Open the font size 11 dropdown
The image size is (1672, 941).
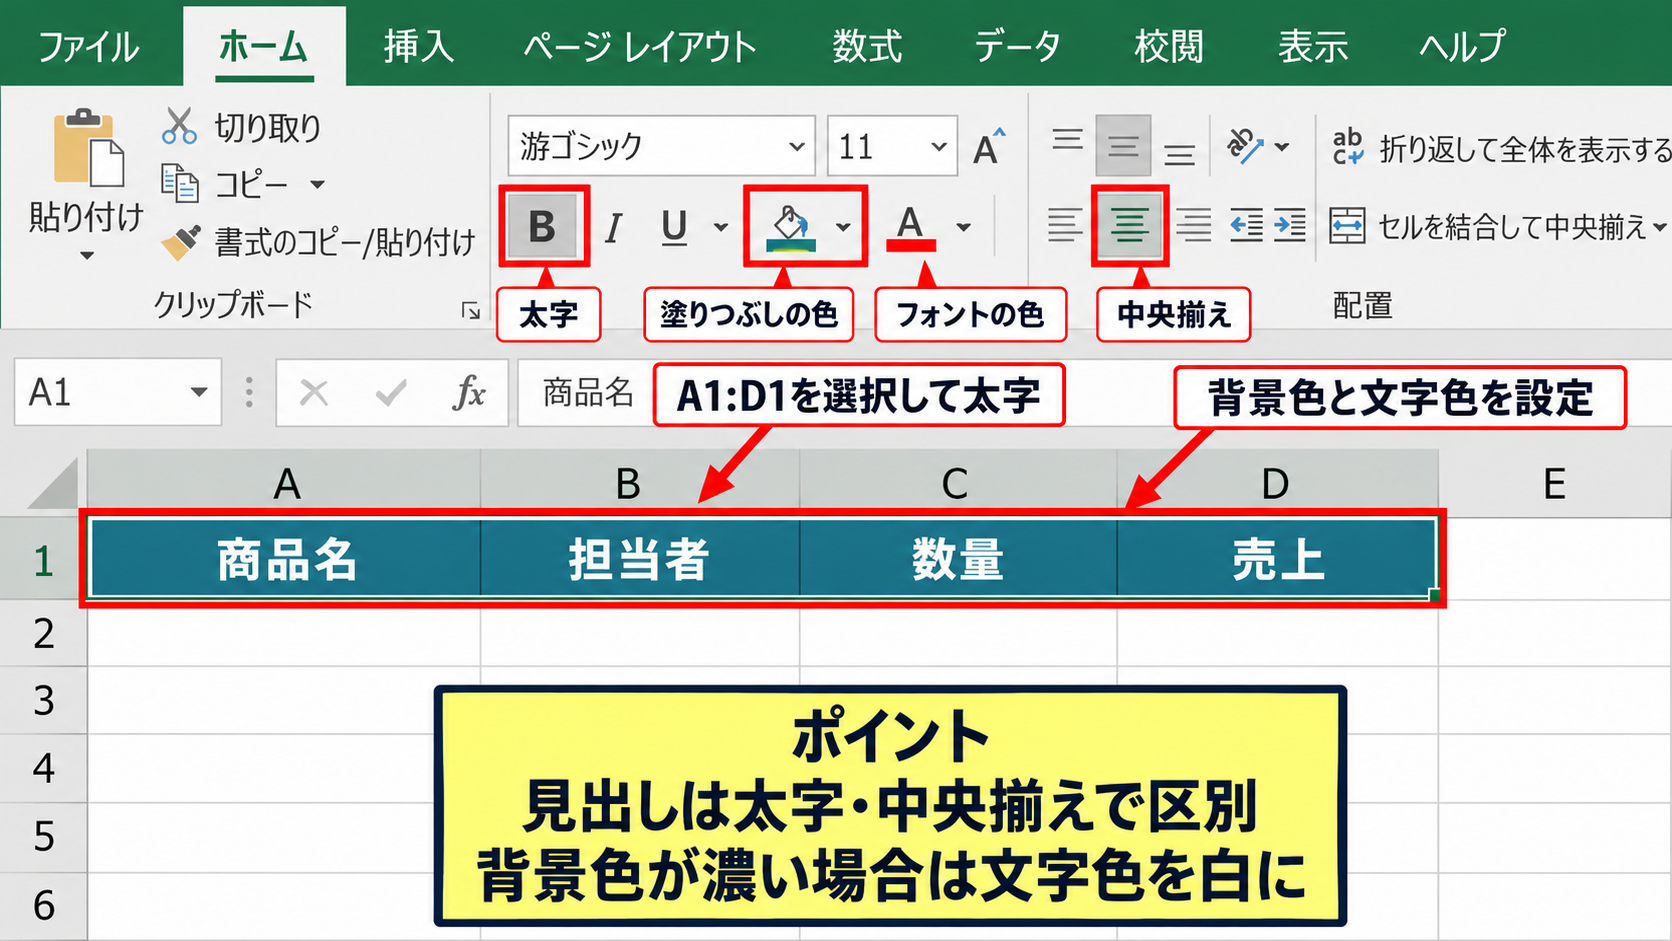coord(938,147)
